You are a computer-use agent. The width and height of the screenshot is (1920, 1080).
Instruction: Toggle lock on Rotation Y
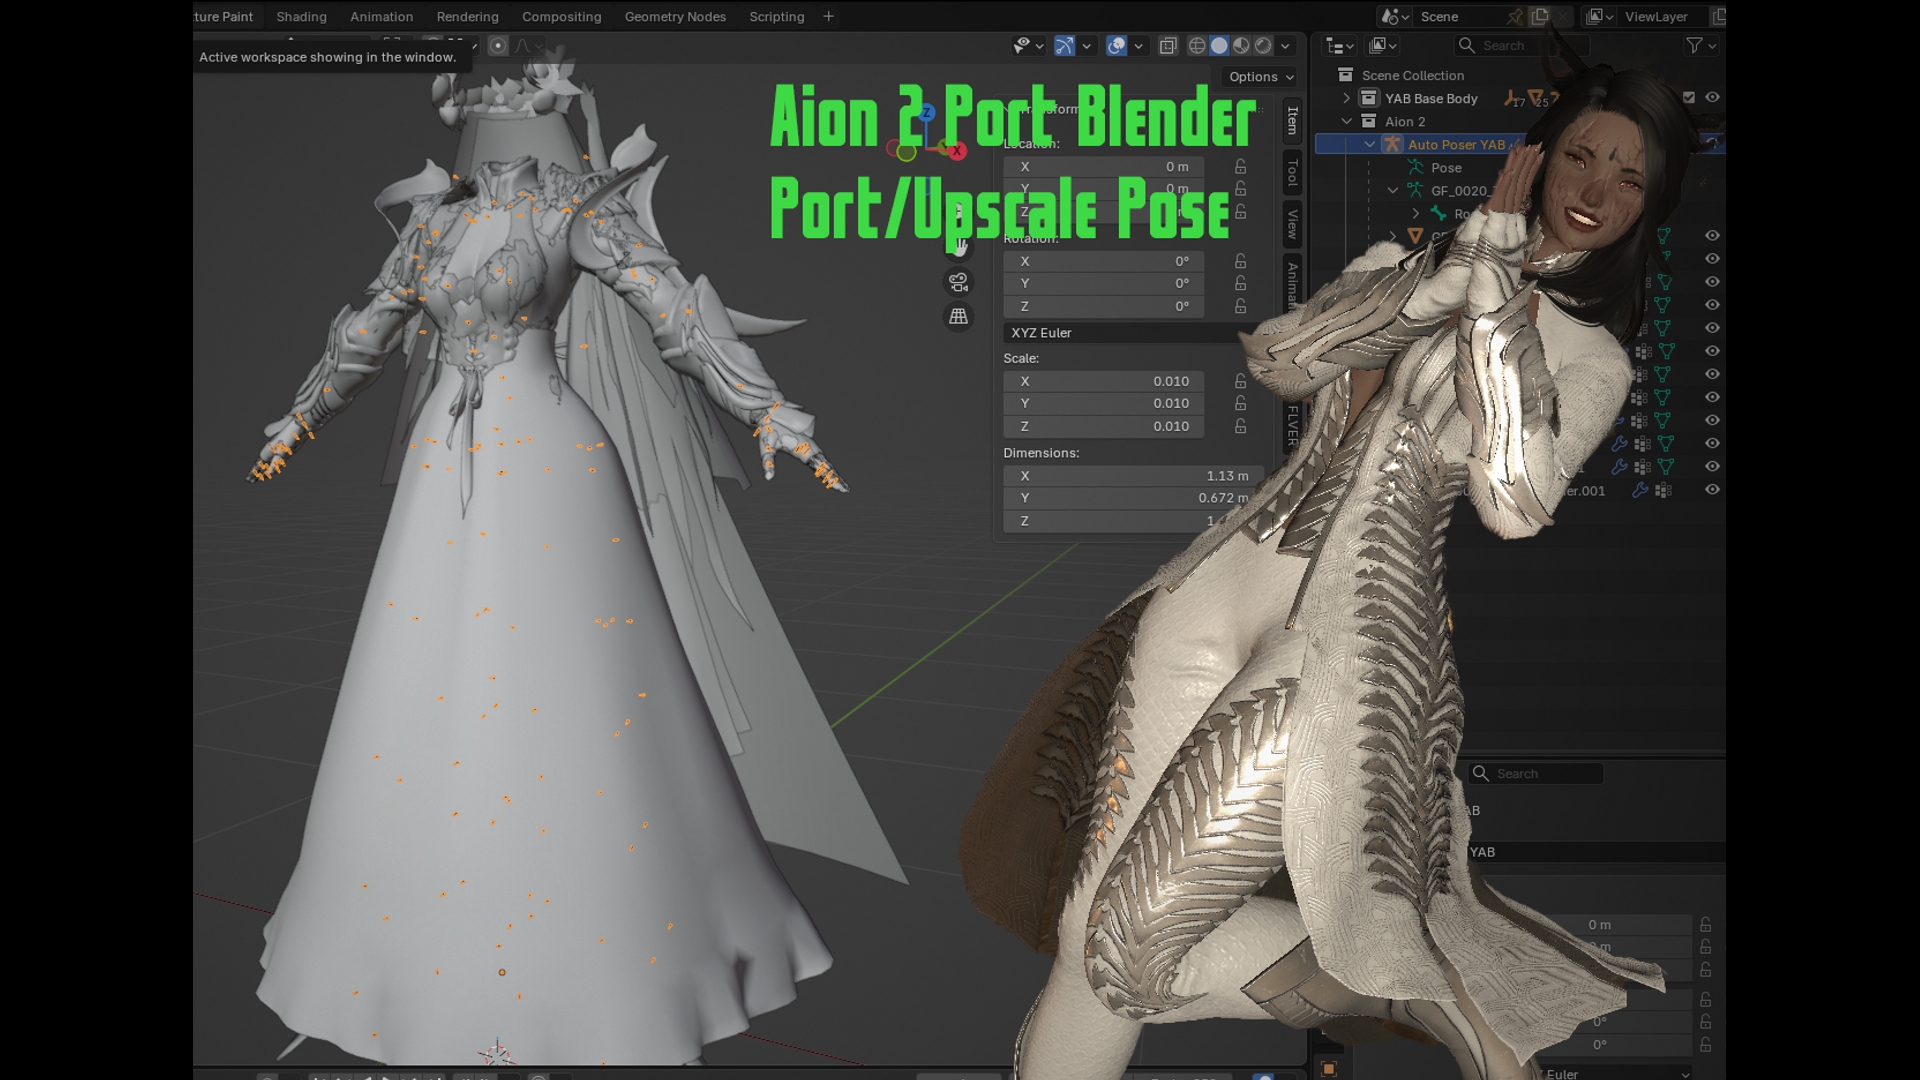[1240, 284]
